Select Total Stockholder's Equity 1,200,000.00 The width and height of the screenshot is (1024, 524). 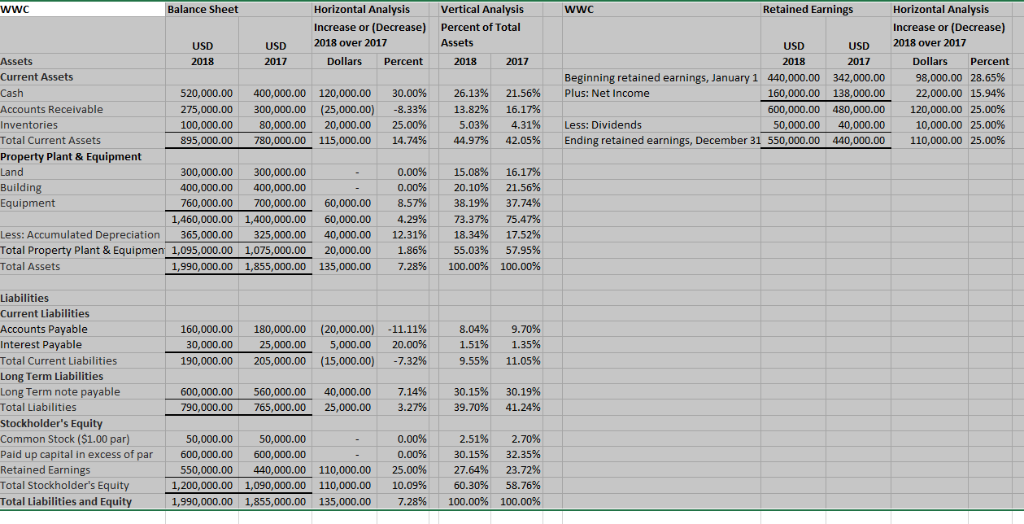click(202, 486)
